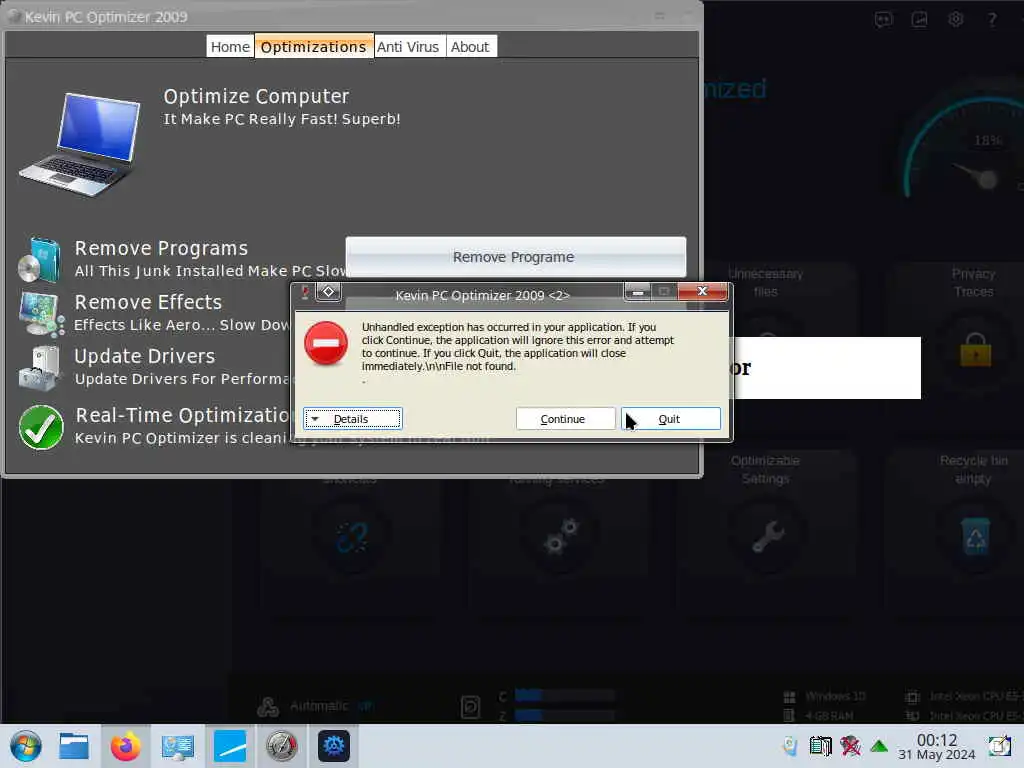Click the running services gears icon
Screen dimensions: 1024x768
560,537
